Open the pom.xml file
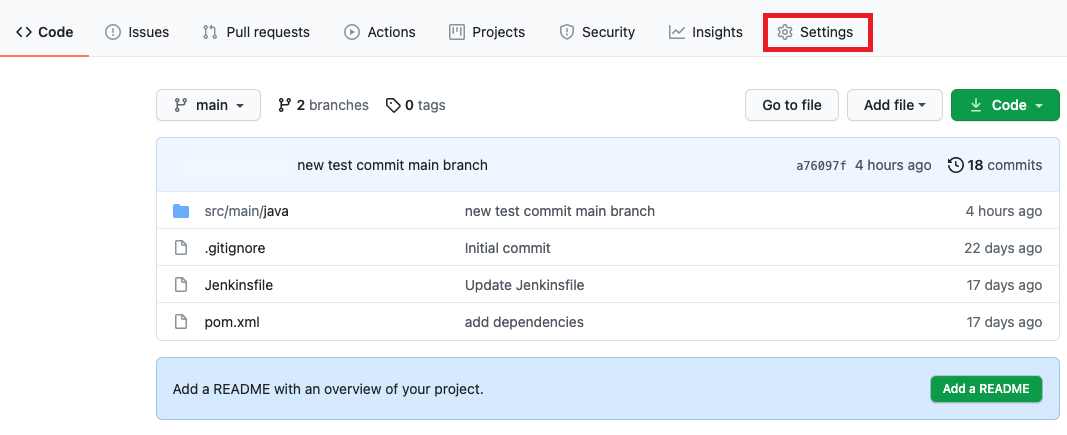 tap(232, 321)
